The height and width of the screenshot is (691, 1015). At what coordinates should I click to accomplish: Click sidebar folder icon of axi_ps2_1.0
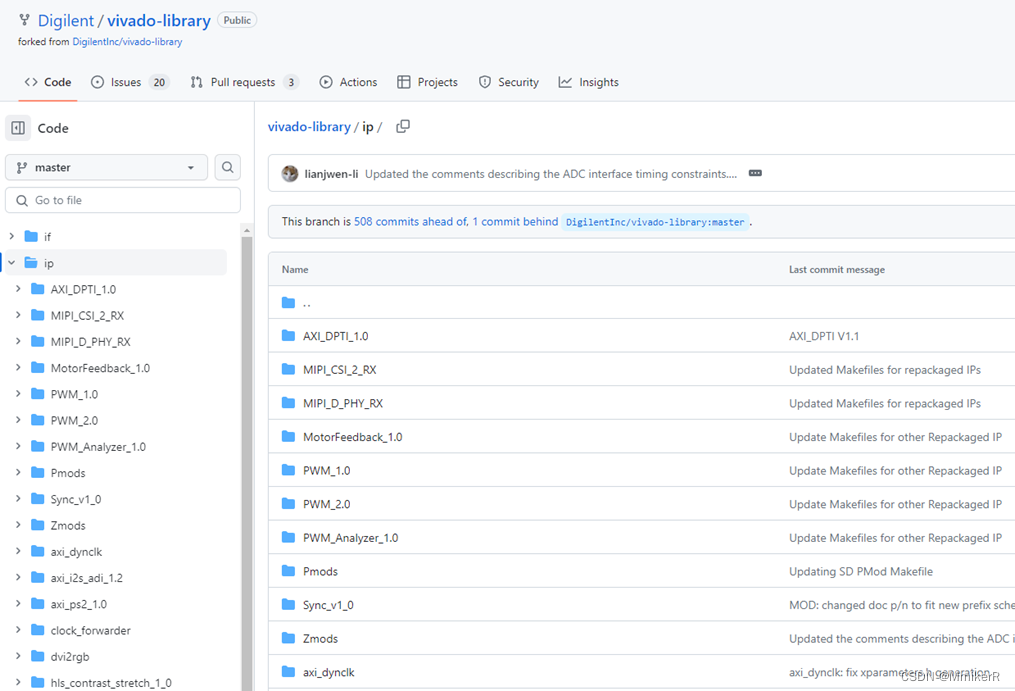[x=38, y=604]
